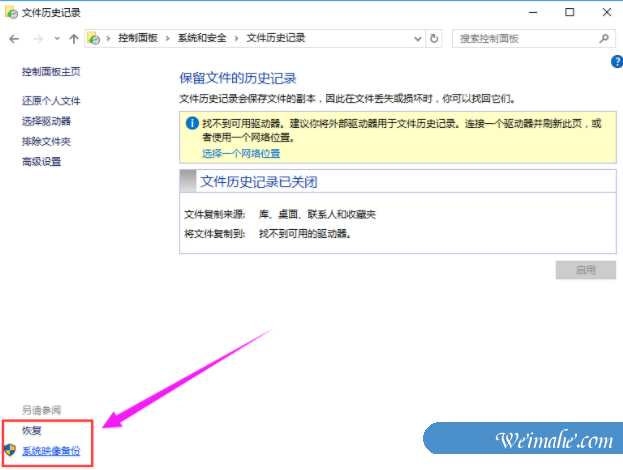Refresh the page with refresh button
Screen dimensions: 623x470
point(434,39)
